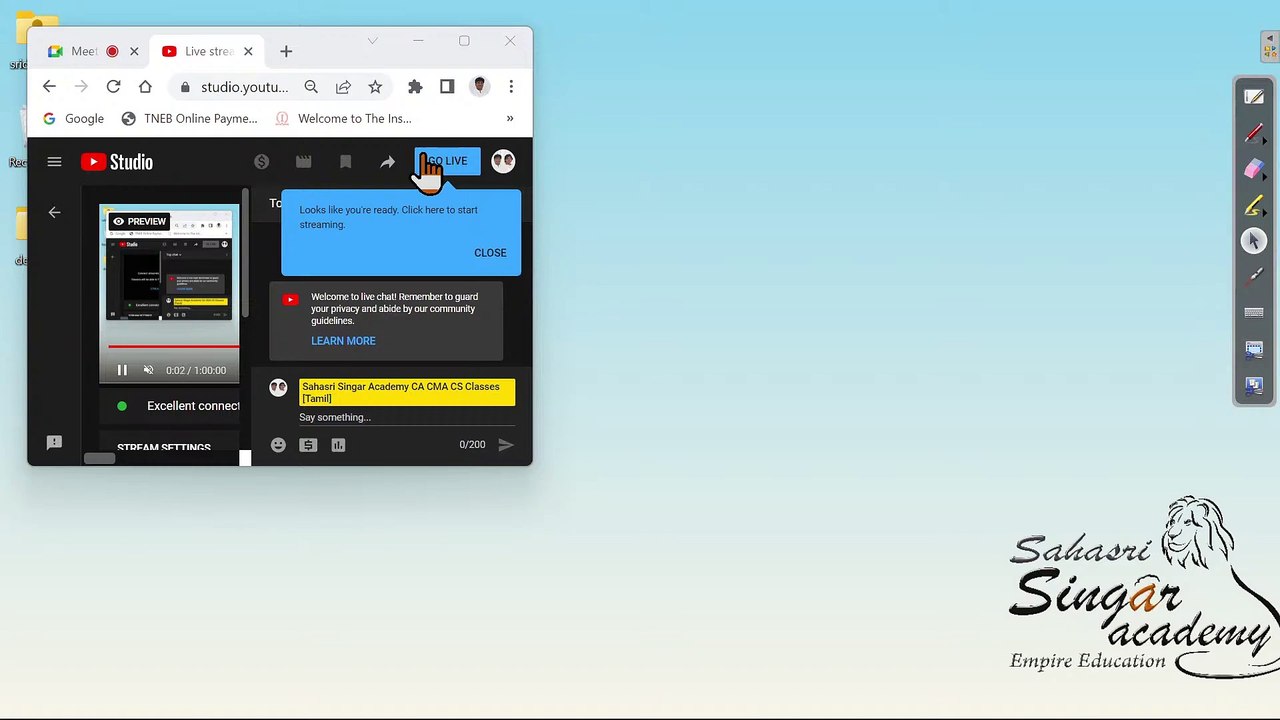Screen dimensions: 1280x720
Task: Pause the stream preview playback
Action: tap(122, 370)
